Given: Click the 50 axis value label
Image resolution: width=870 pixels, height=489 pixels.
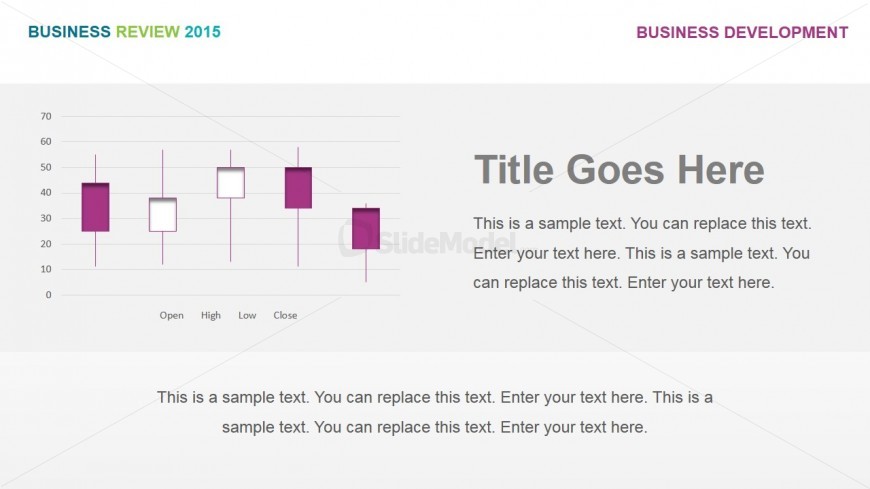Looking at the screenshot, I should pos(46,167).
